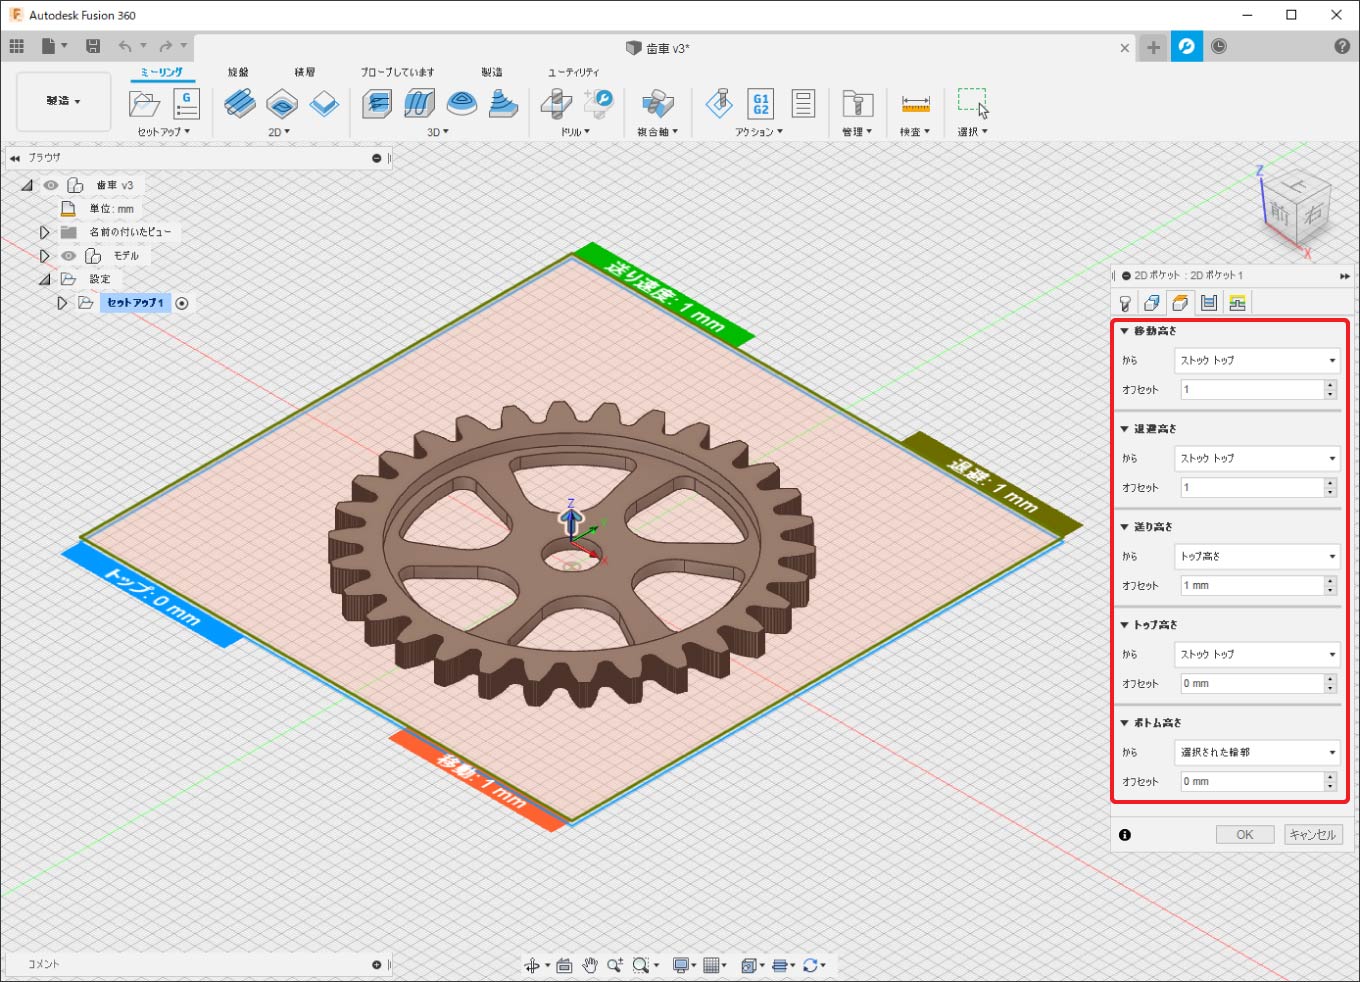Open the Tool tab icon in 2D pocket dialog

click(1125, 303)
